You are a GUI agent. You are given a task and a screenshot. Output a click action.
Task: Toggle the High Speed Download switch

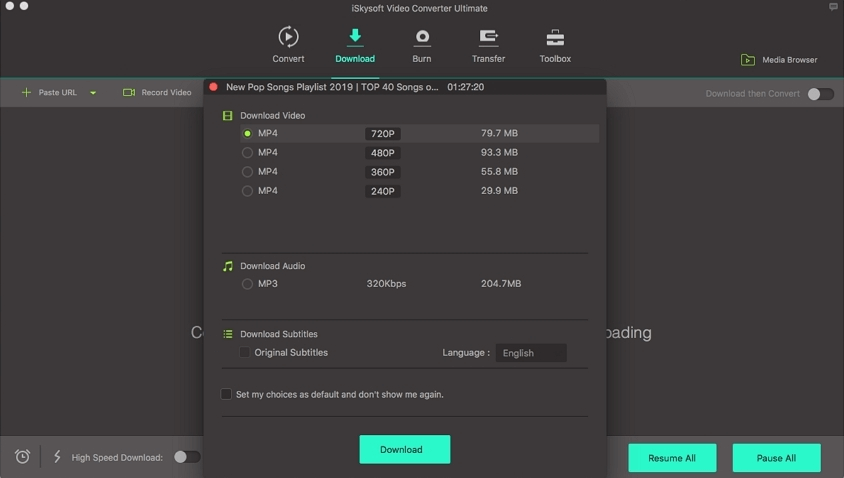187,457
